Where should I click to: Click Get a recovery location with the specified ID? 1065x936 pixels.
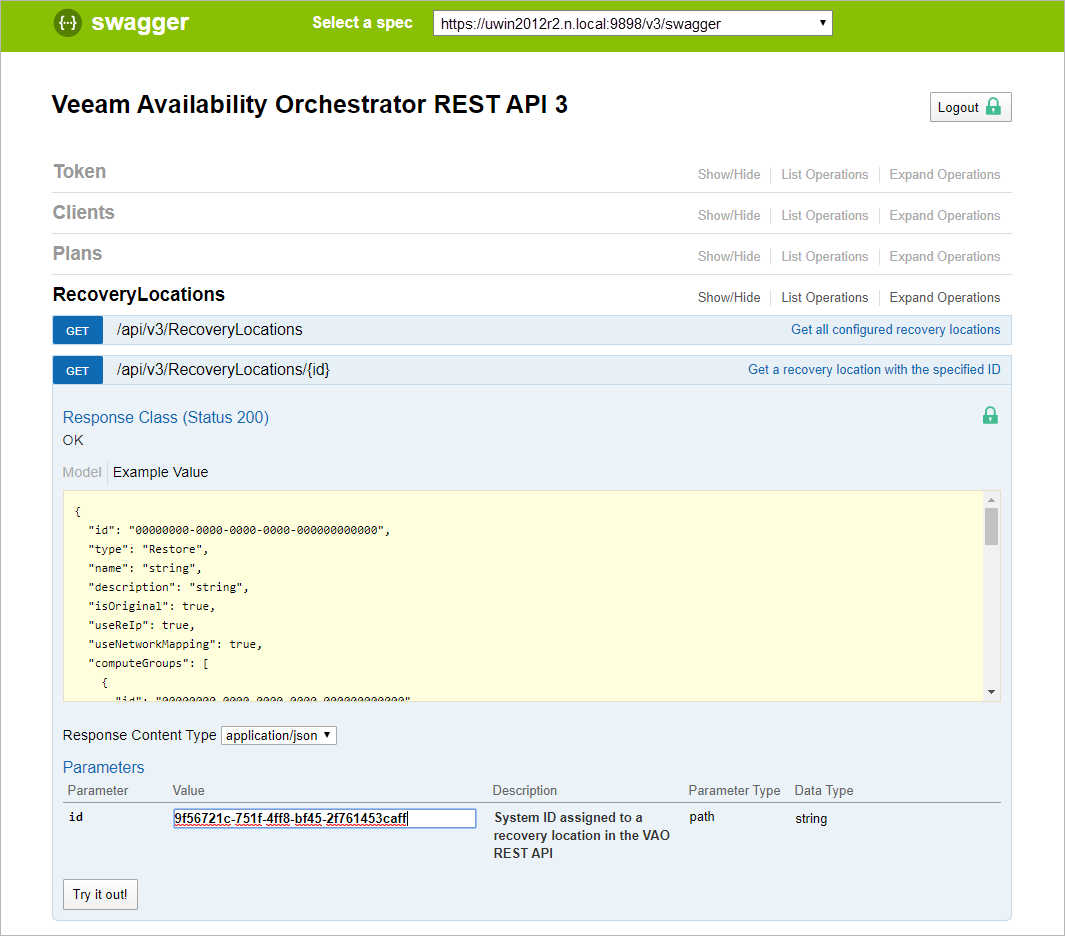(874, 370)
